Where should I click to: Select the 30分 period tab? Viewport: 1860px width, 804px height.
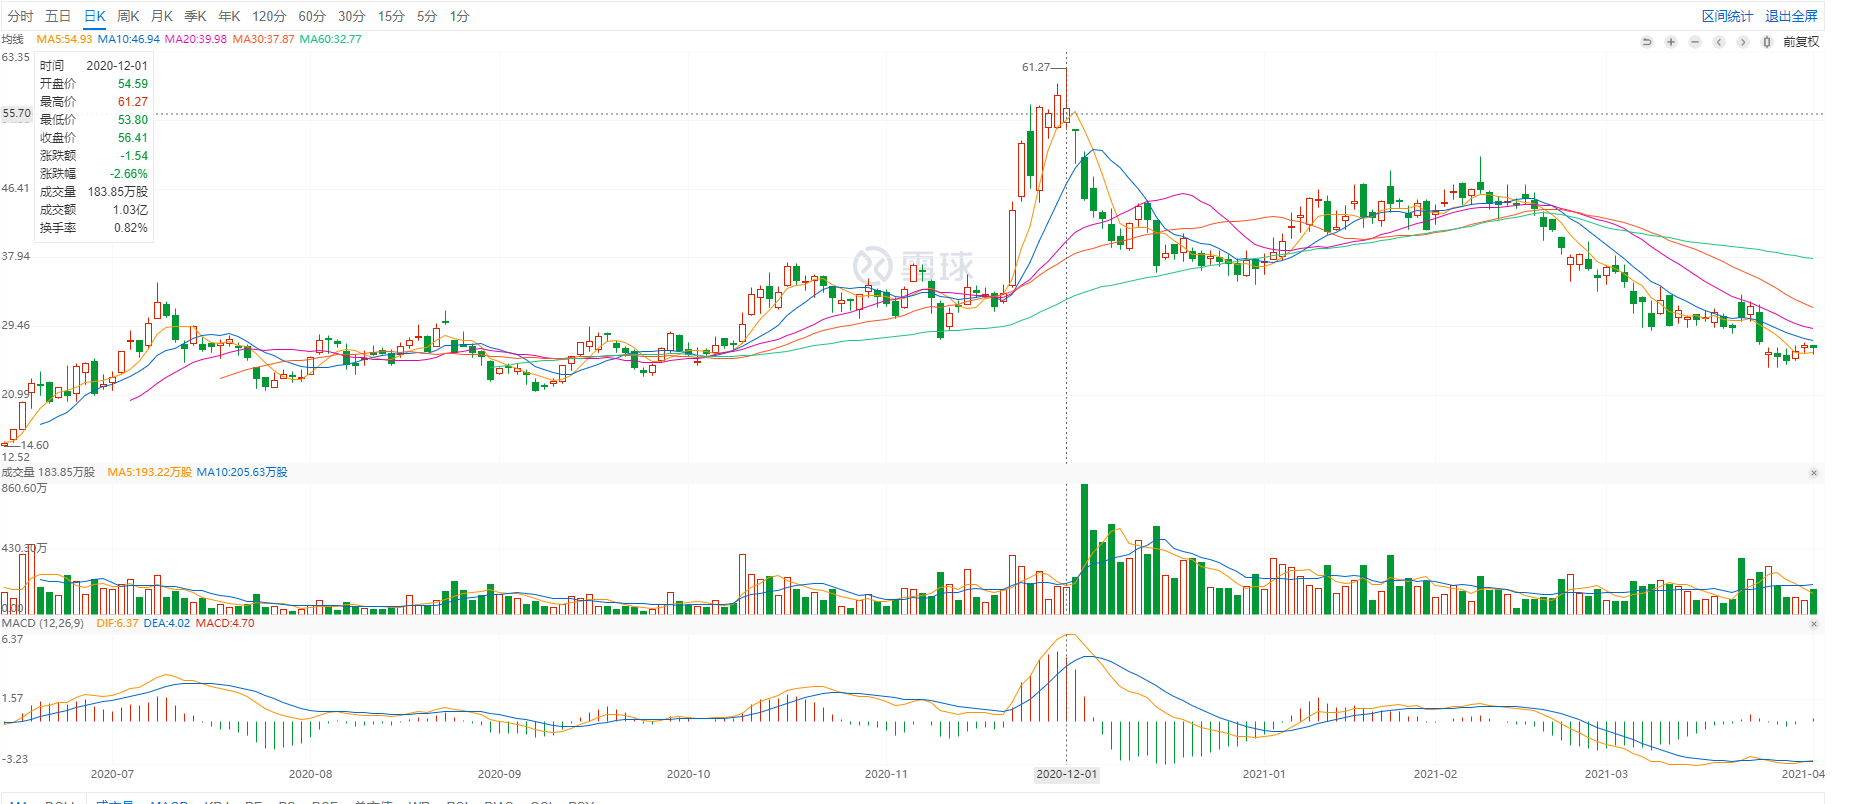[x=352, y=16]
